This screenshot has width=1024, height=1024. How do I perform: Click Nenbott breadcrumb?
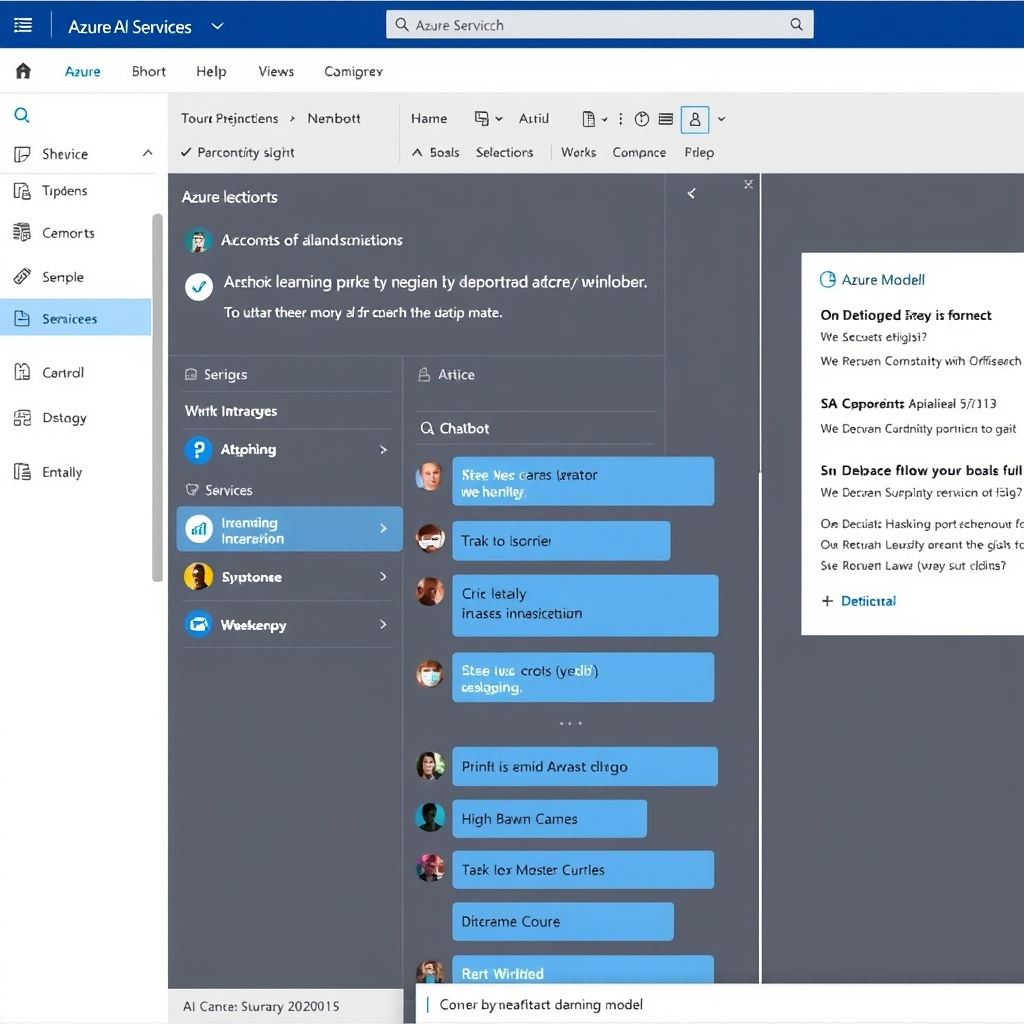click(334, 118)
